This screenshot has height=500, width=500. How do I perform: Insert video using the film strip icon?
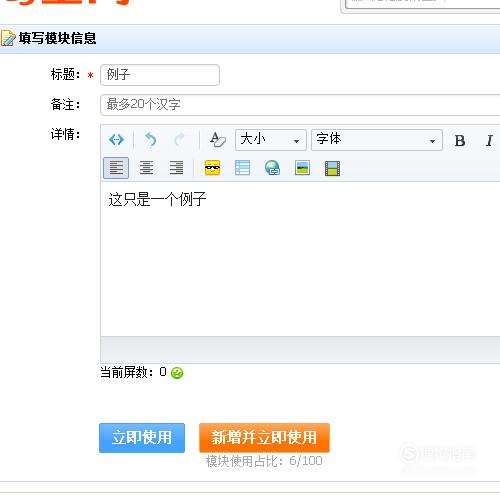click(332, 168)
